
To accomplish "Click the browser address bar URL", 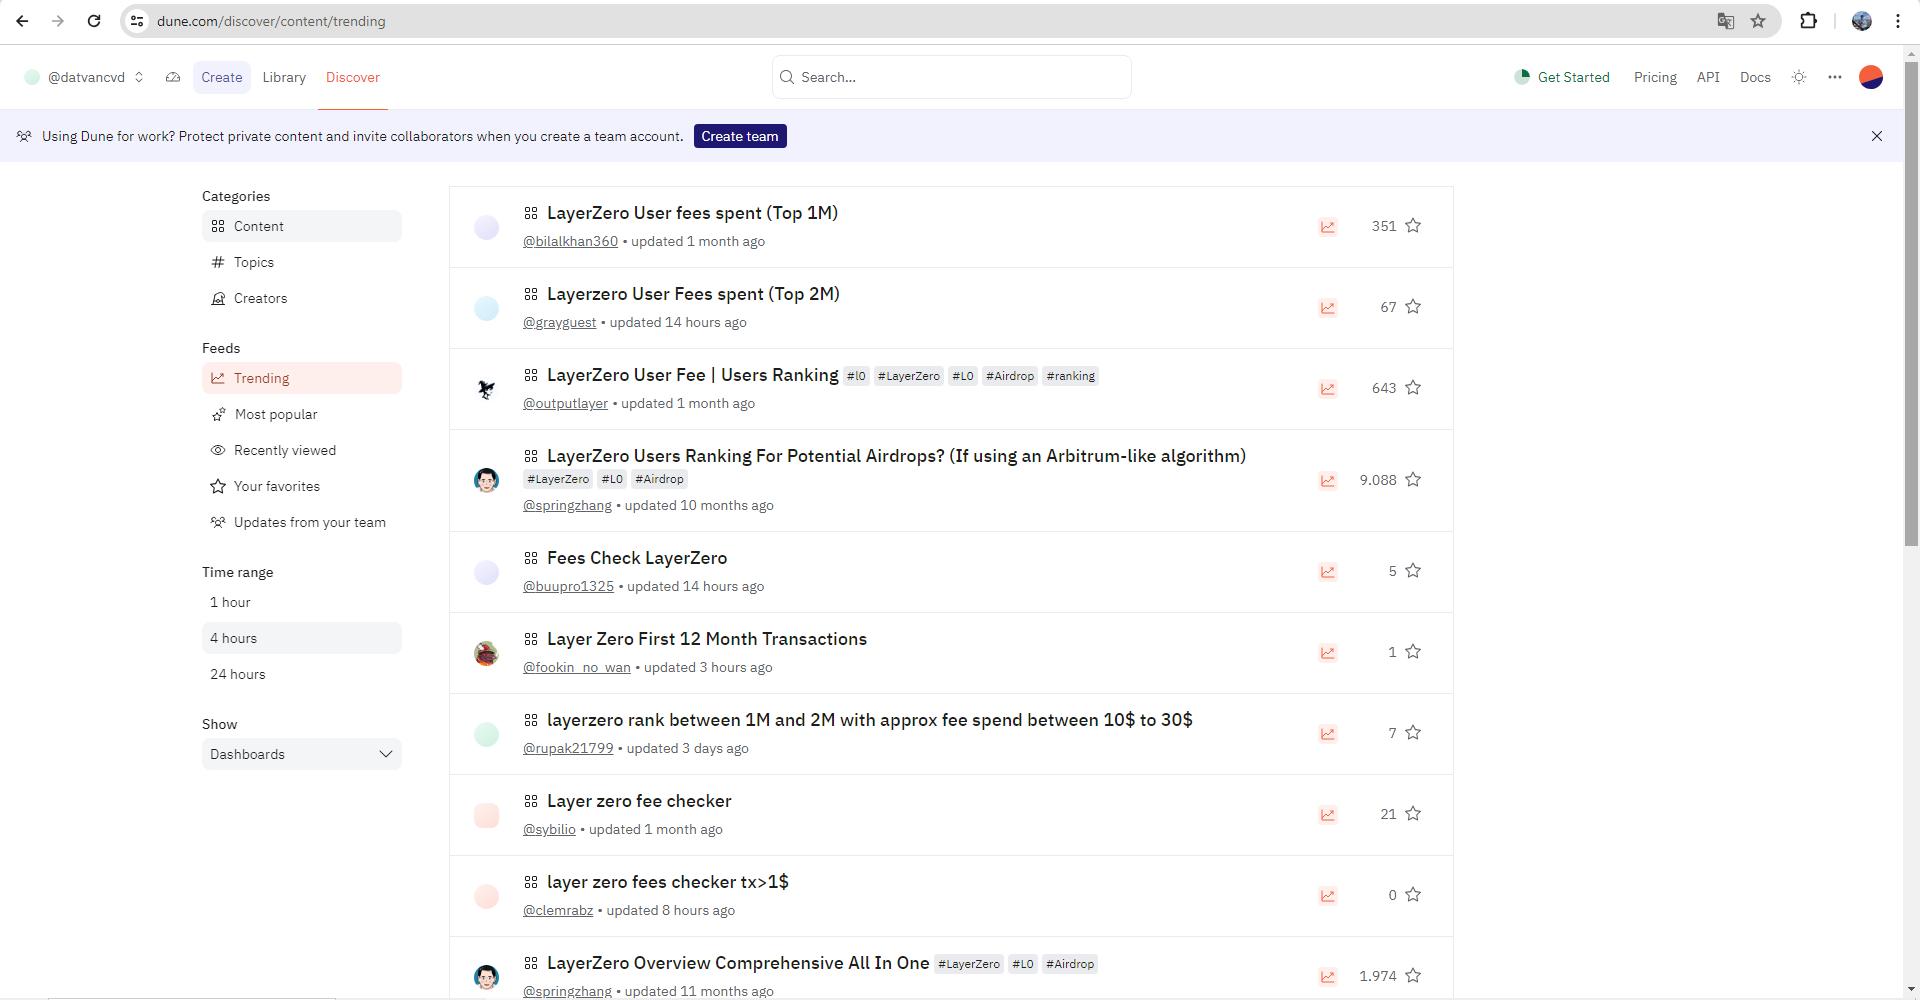I will tap(270, 21).
